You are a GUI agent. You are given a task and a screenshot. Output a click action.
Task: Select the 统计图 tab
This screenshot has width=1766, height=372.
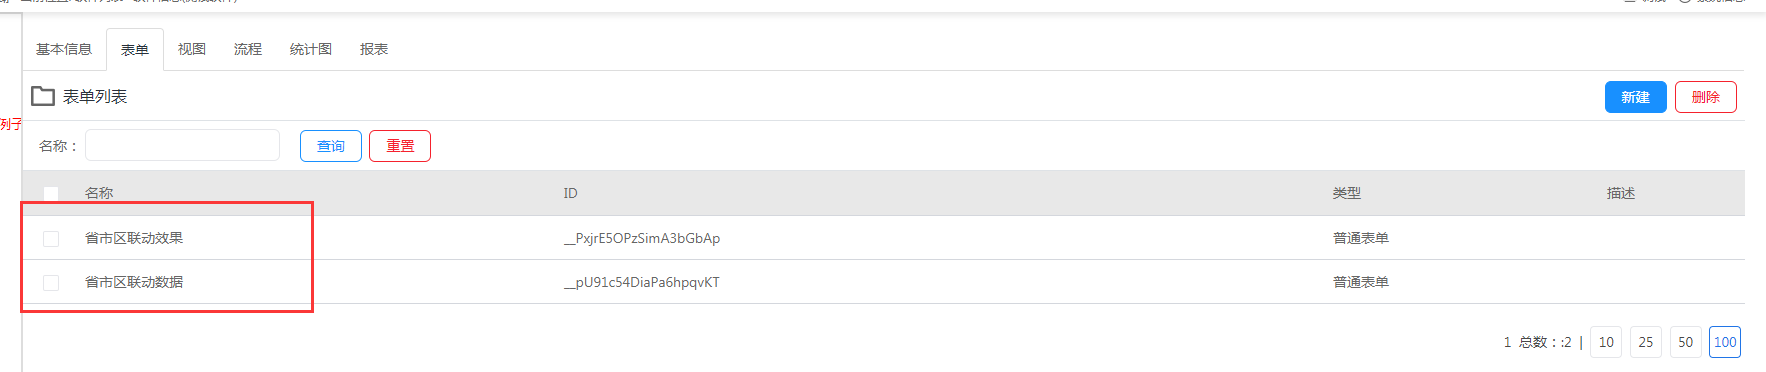(x=311, y=49)
